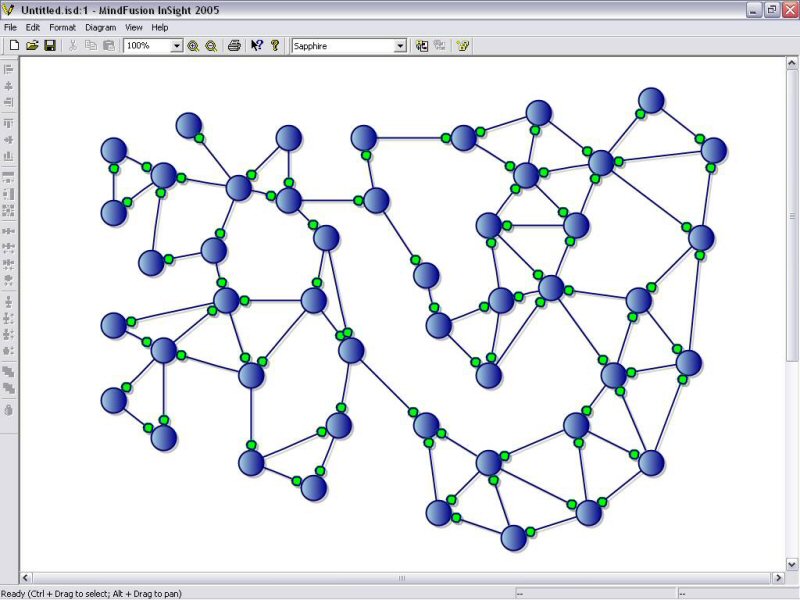The height and width of the screenshot is (600, 800).
Task: Expand the Sapphire style dropdown
Action: coord(400,46)
